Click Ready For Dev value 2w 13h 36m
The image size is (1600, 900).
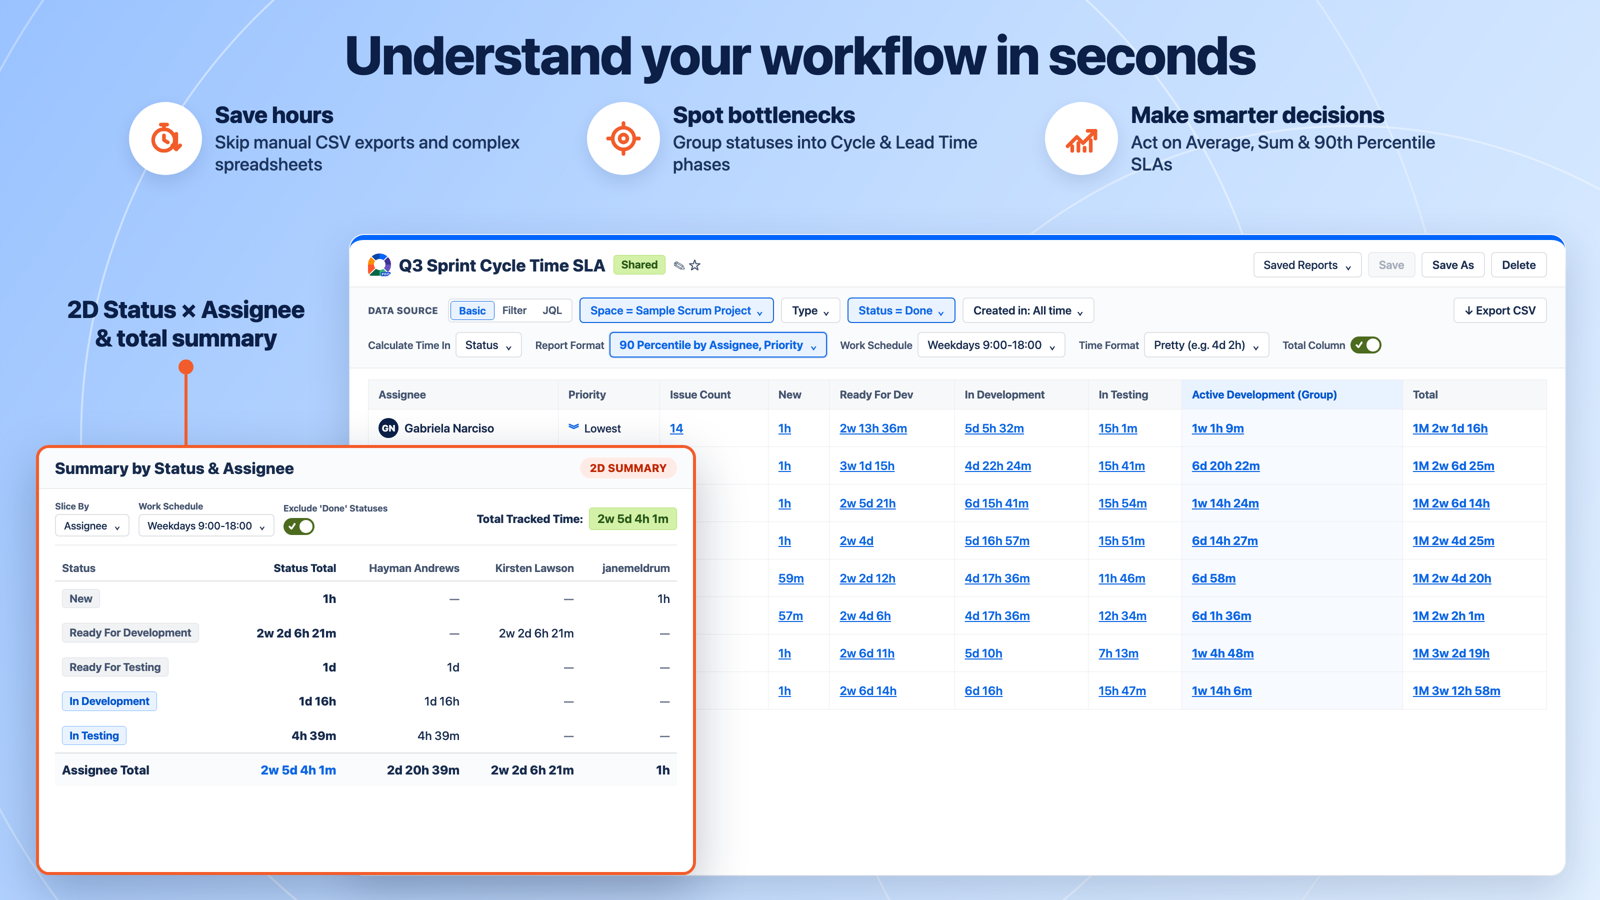coord(873,428)
